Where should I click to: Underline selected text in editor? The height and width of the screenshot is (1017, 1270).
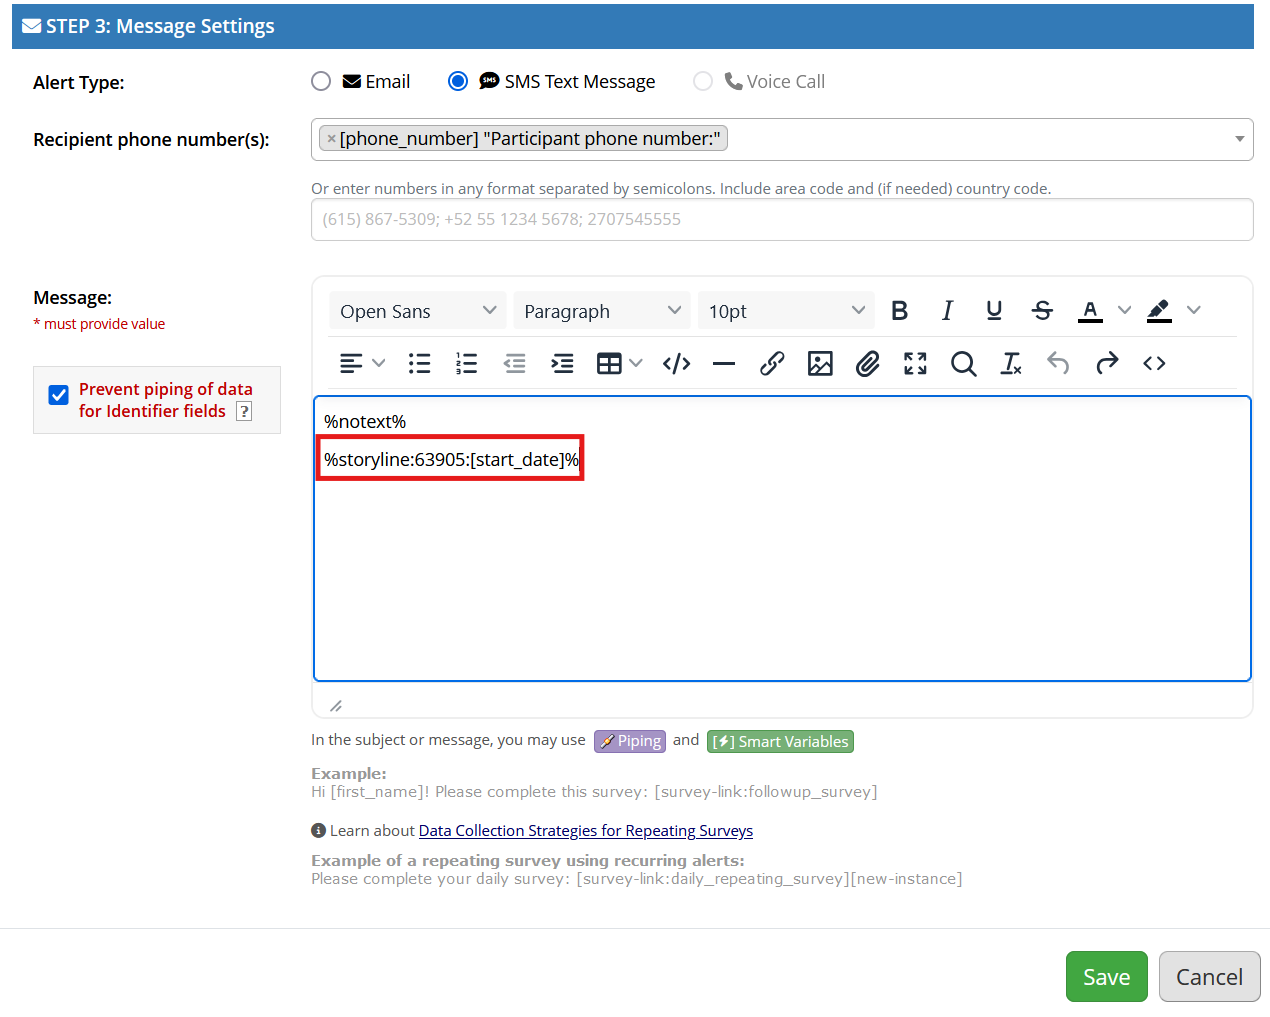pyautogui.click(x=994, y=311)
